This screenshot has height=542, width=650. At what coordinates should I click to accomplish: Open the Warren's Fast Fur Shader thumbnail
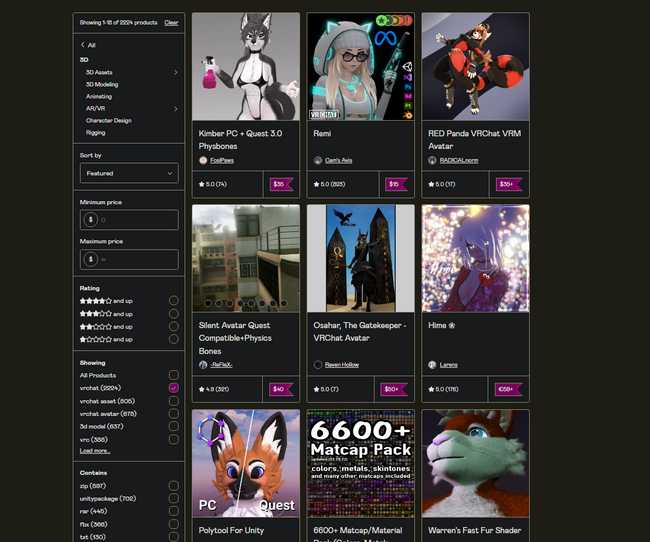[x=475, y=464]
